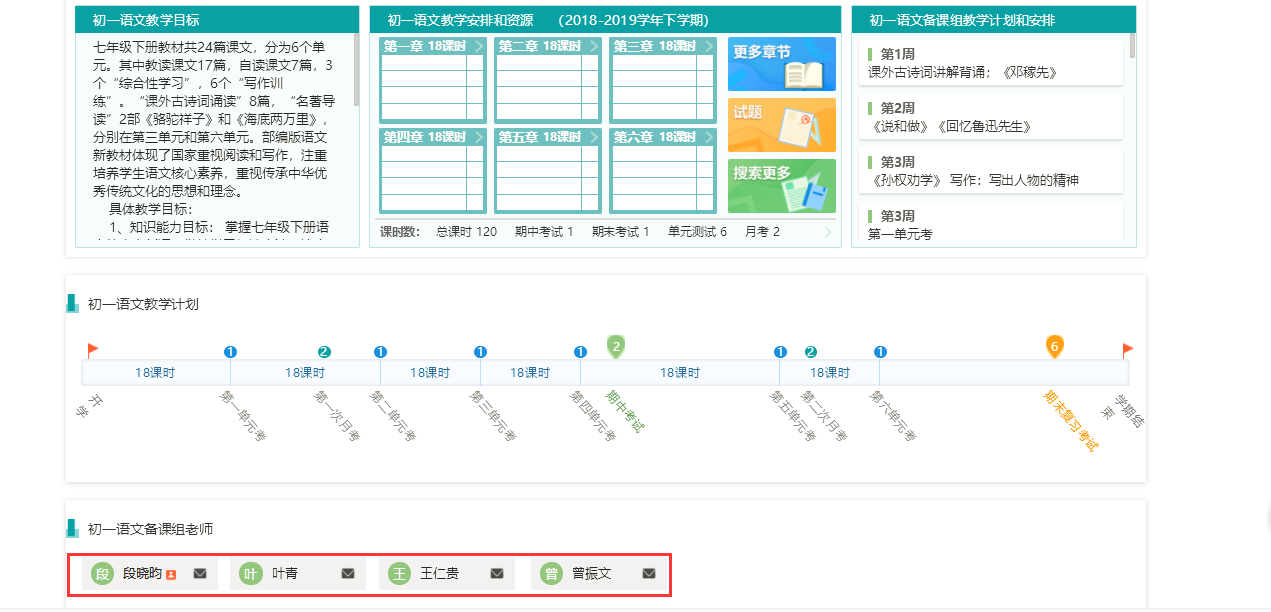Screen dimensions: 1271x612
Task: Click the 学期结束 end flag on timeline
Action: [x=1128, y=350]
